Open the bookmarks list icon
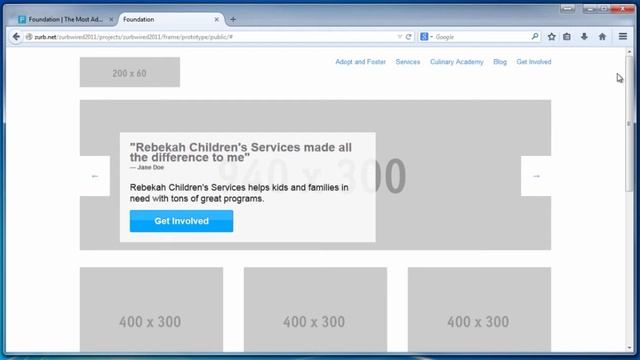 click(567, 37)
